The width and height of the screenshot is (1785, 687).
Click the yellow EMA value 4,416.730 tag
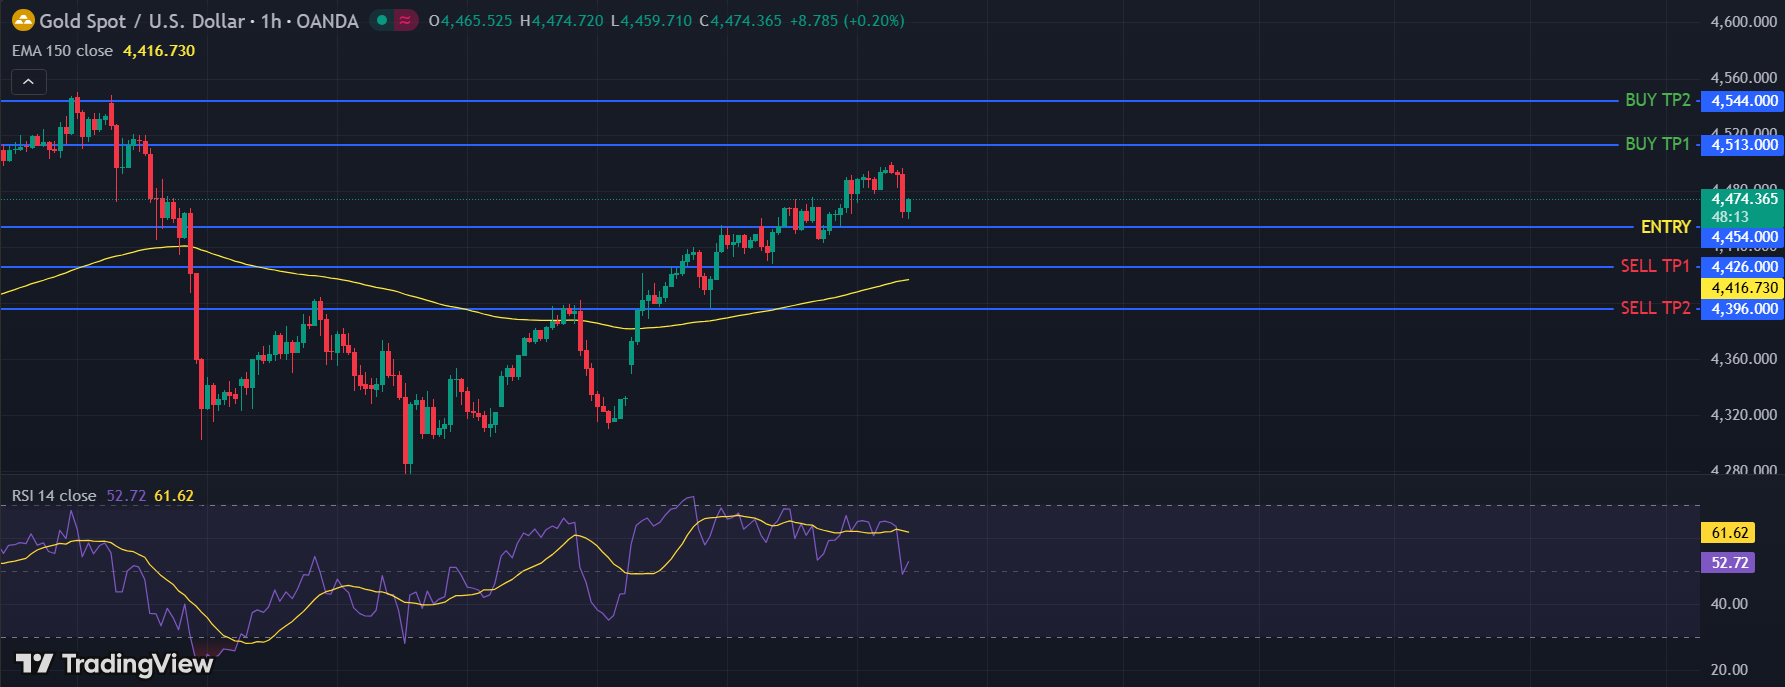pos(1744,288)
